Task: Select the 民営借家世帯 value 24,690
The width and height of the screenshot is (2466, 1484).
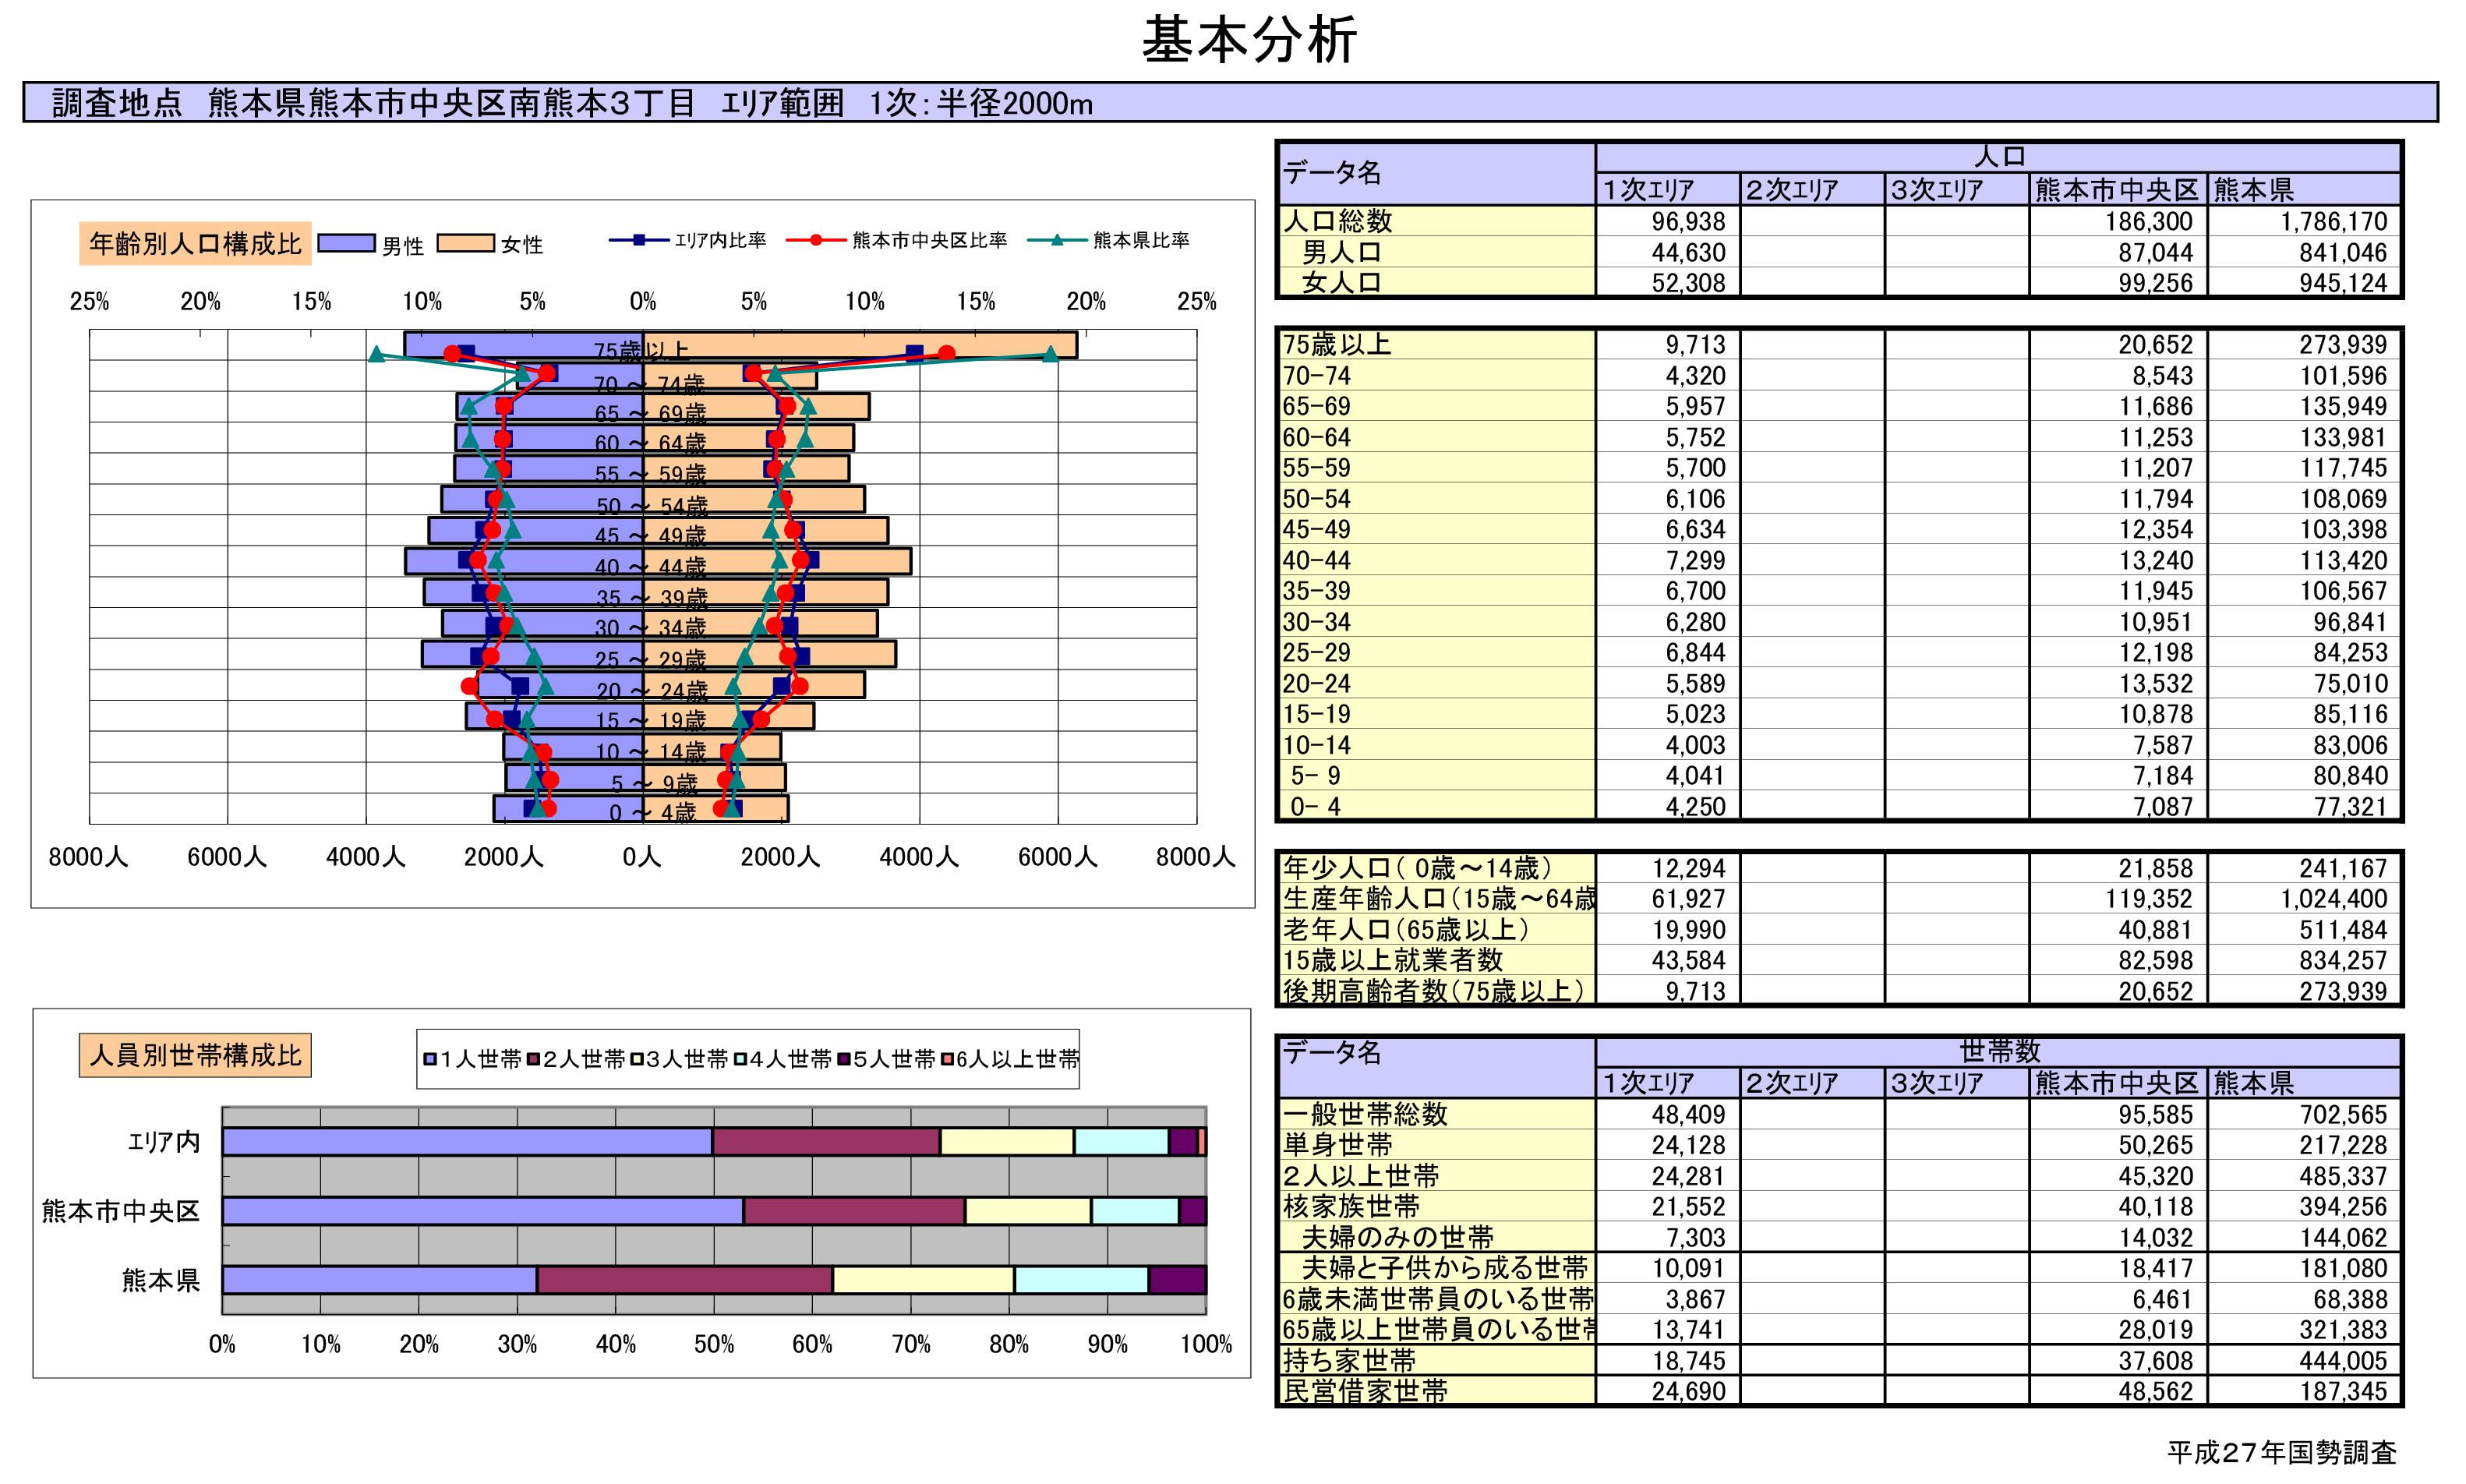Action: tap(1668, 1391)
